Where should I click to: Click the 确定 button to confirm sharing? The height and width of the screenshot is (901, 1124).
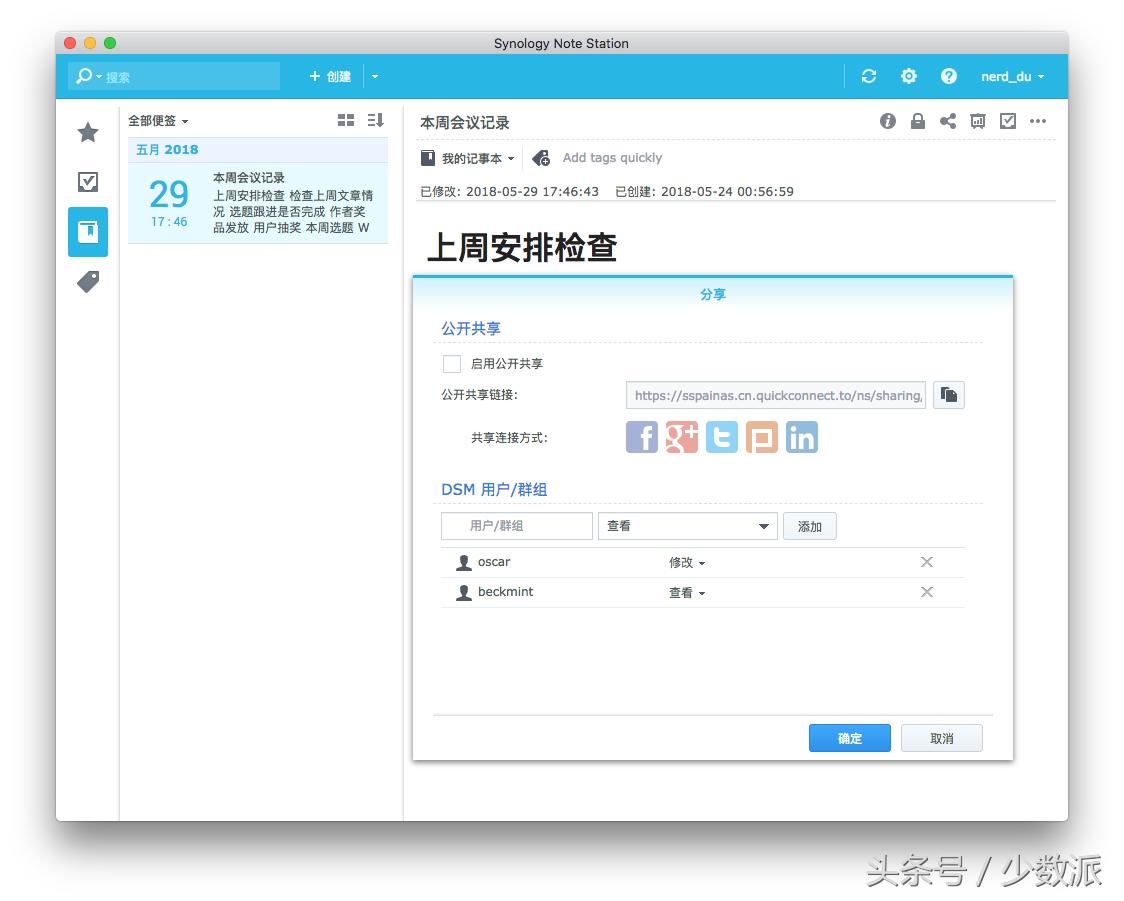849,738
